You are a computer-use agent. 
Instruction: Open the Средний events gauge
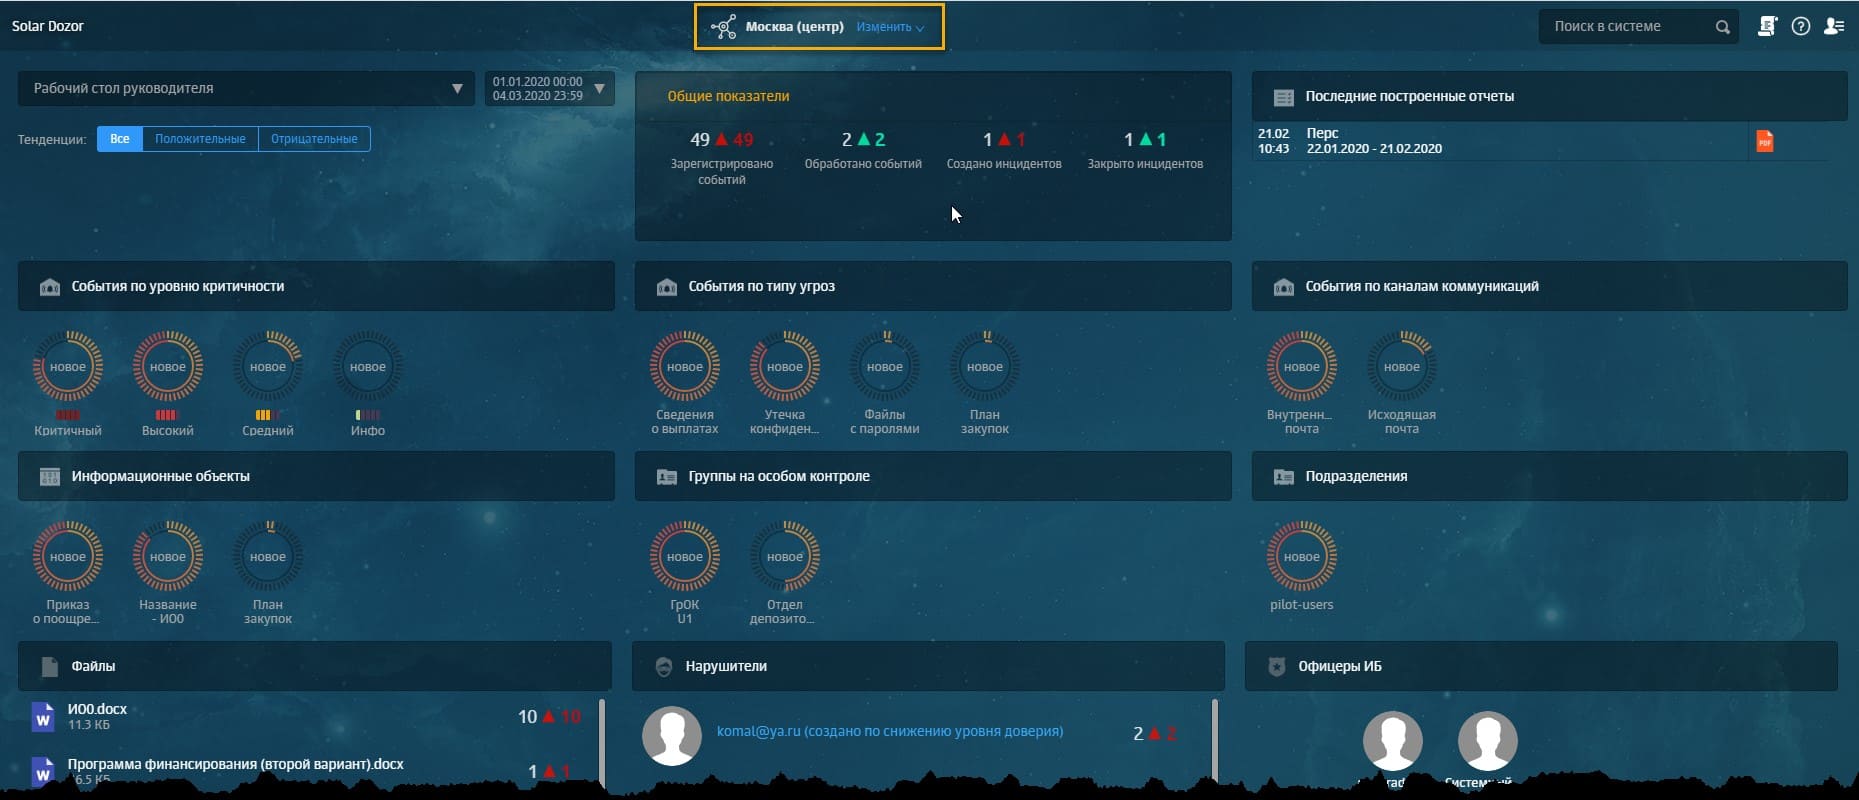(268, 367)
